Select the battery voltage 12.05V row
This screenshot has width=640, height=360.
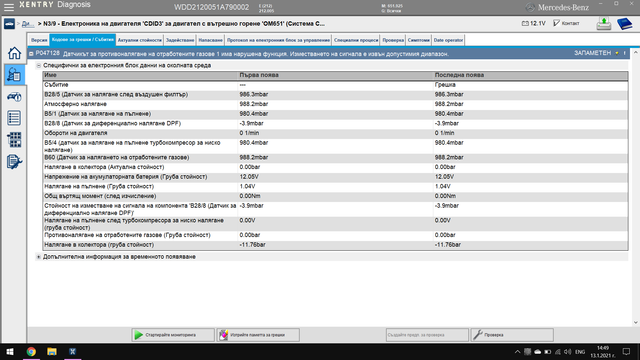335,177
